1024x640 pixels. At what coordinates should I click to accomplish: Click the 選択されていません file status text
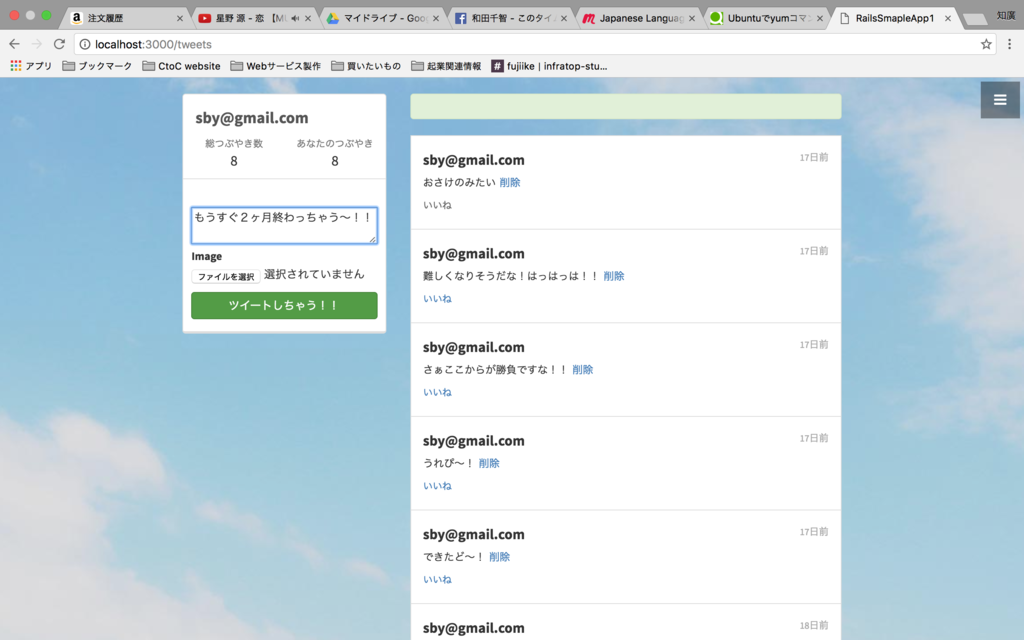(x=314, y=274)
